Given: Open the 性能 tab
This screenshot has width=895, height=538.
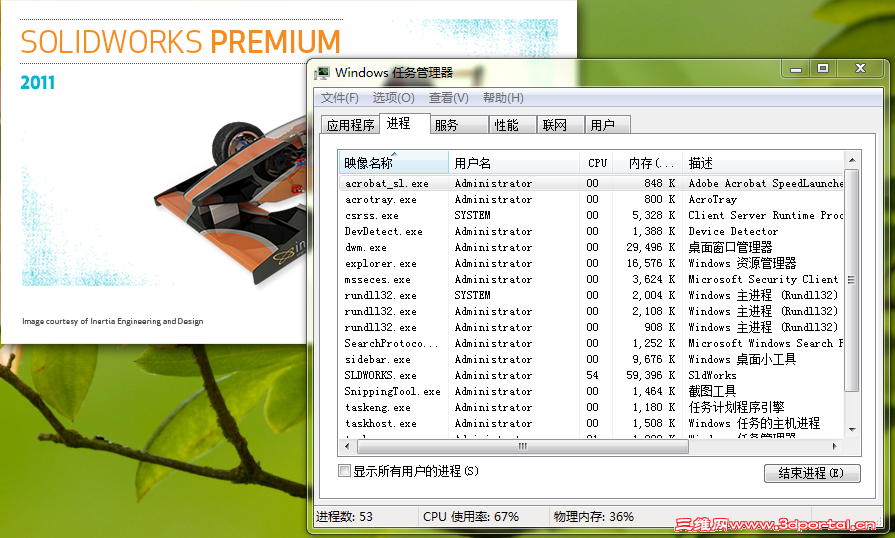Looking at the screenshot, I should [x=513, y=125].
